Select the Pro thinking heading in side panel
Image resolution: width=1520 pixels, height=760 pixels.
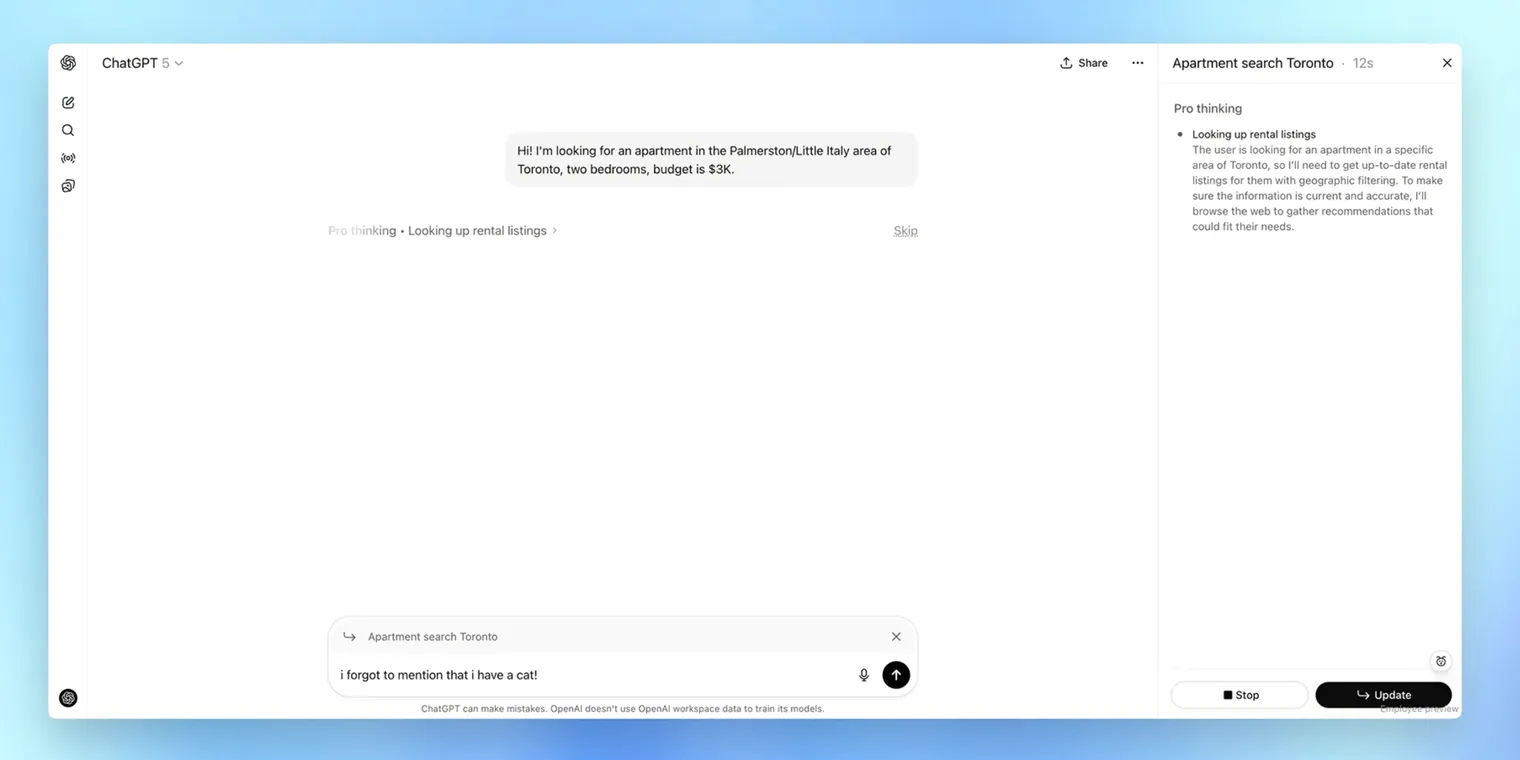(1207, 108)
